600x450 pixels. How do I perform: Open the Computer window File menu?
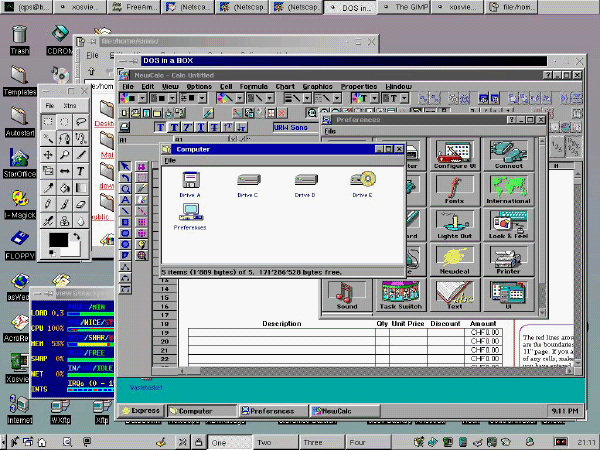tap(170, 161)
